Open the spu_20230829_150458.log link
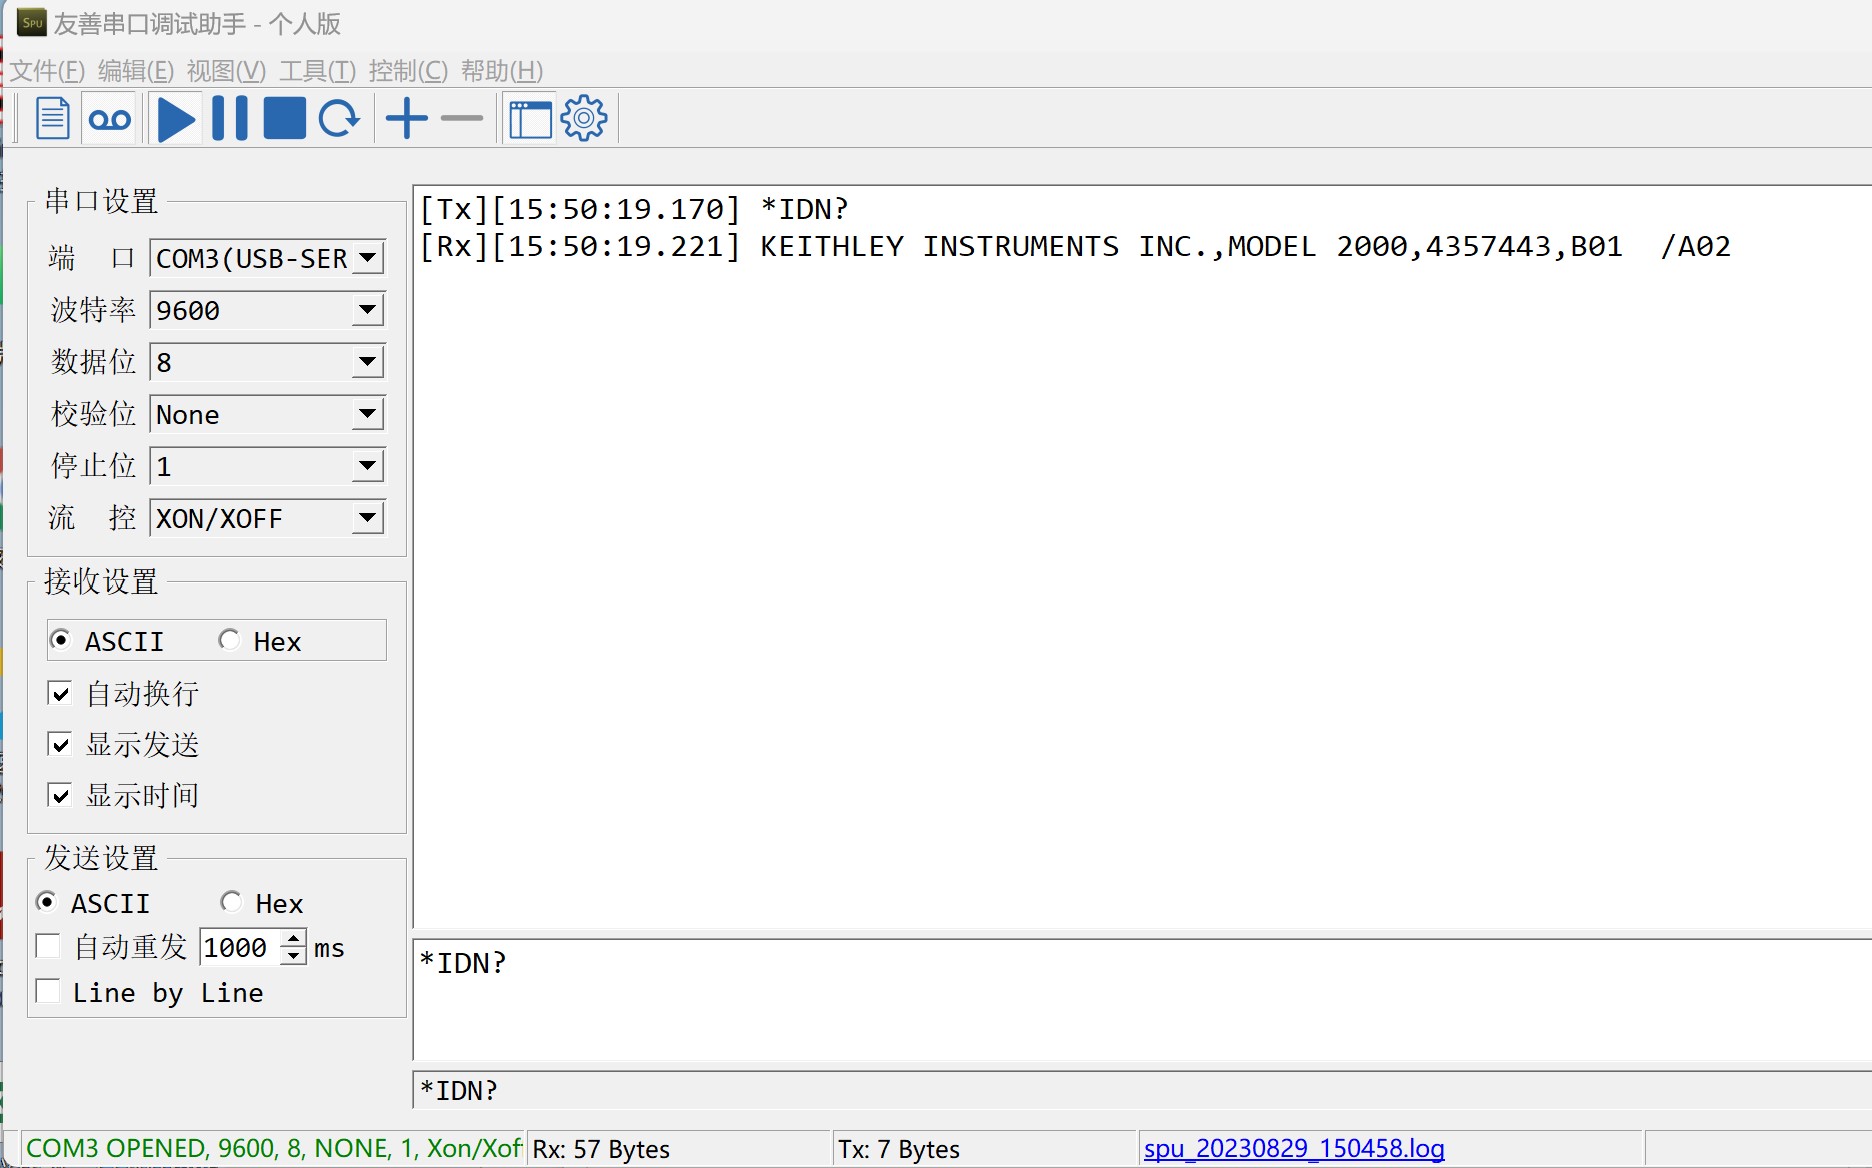 click(1294, 1148)
